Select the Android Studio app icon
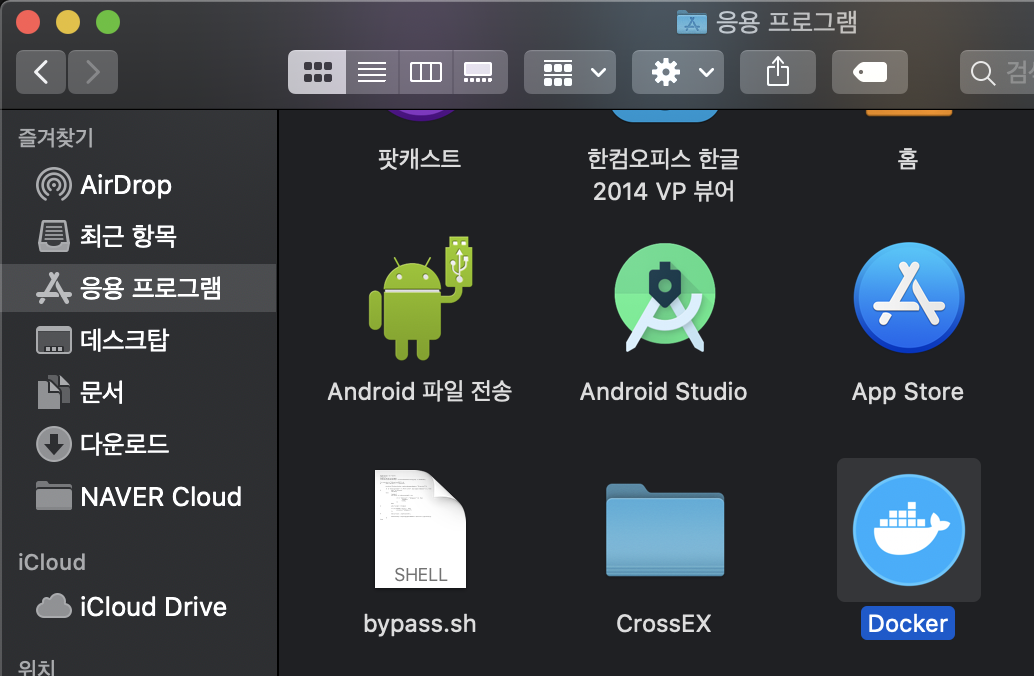Screen dimensions: 1034x676 pyautogui.click(x=664, y=297)
